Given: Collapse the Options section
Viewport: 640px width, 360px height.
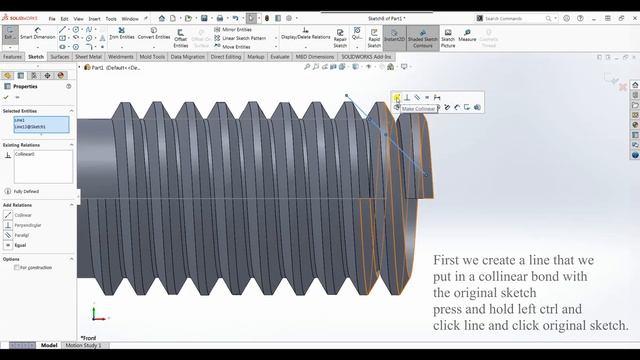Looking at the screenshot, I should coord(71,259).
